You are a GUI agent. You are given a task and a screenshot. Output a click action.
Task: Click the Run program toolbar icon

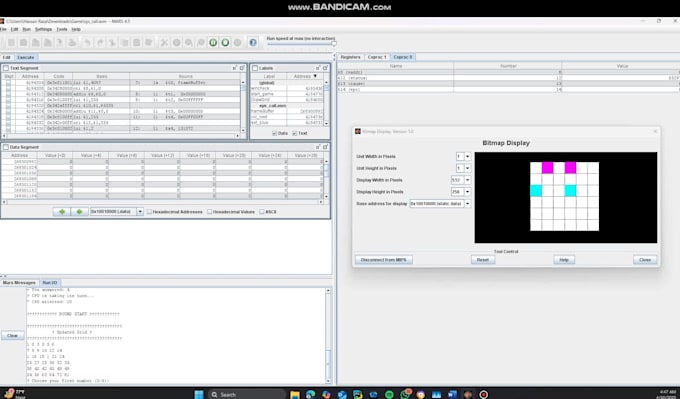(177, 43)
